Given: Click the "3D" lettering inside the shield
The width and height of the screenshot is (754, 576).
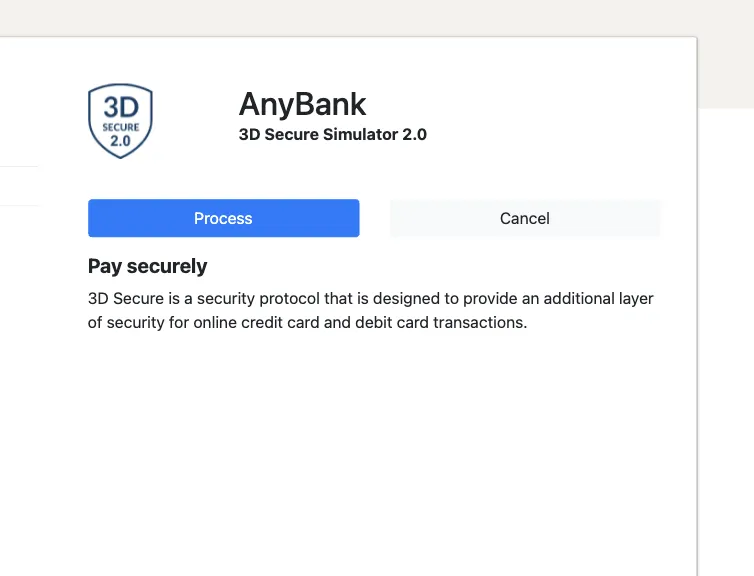Looking at the screenshot, I should [120, 108].
